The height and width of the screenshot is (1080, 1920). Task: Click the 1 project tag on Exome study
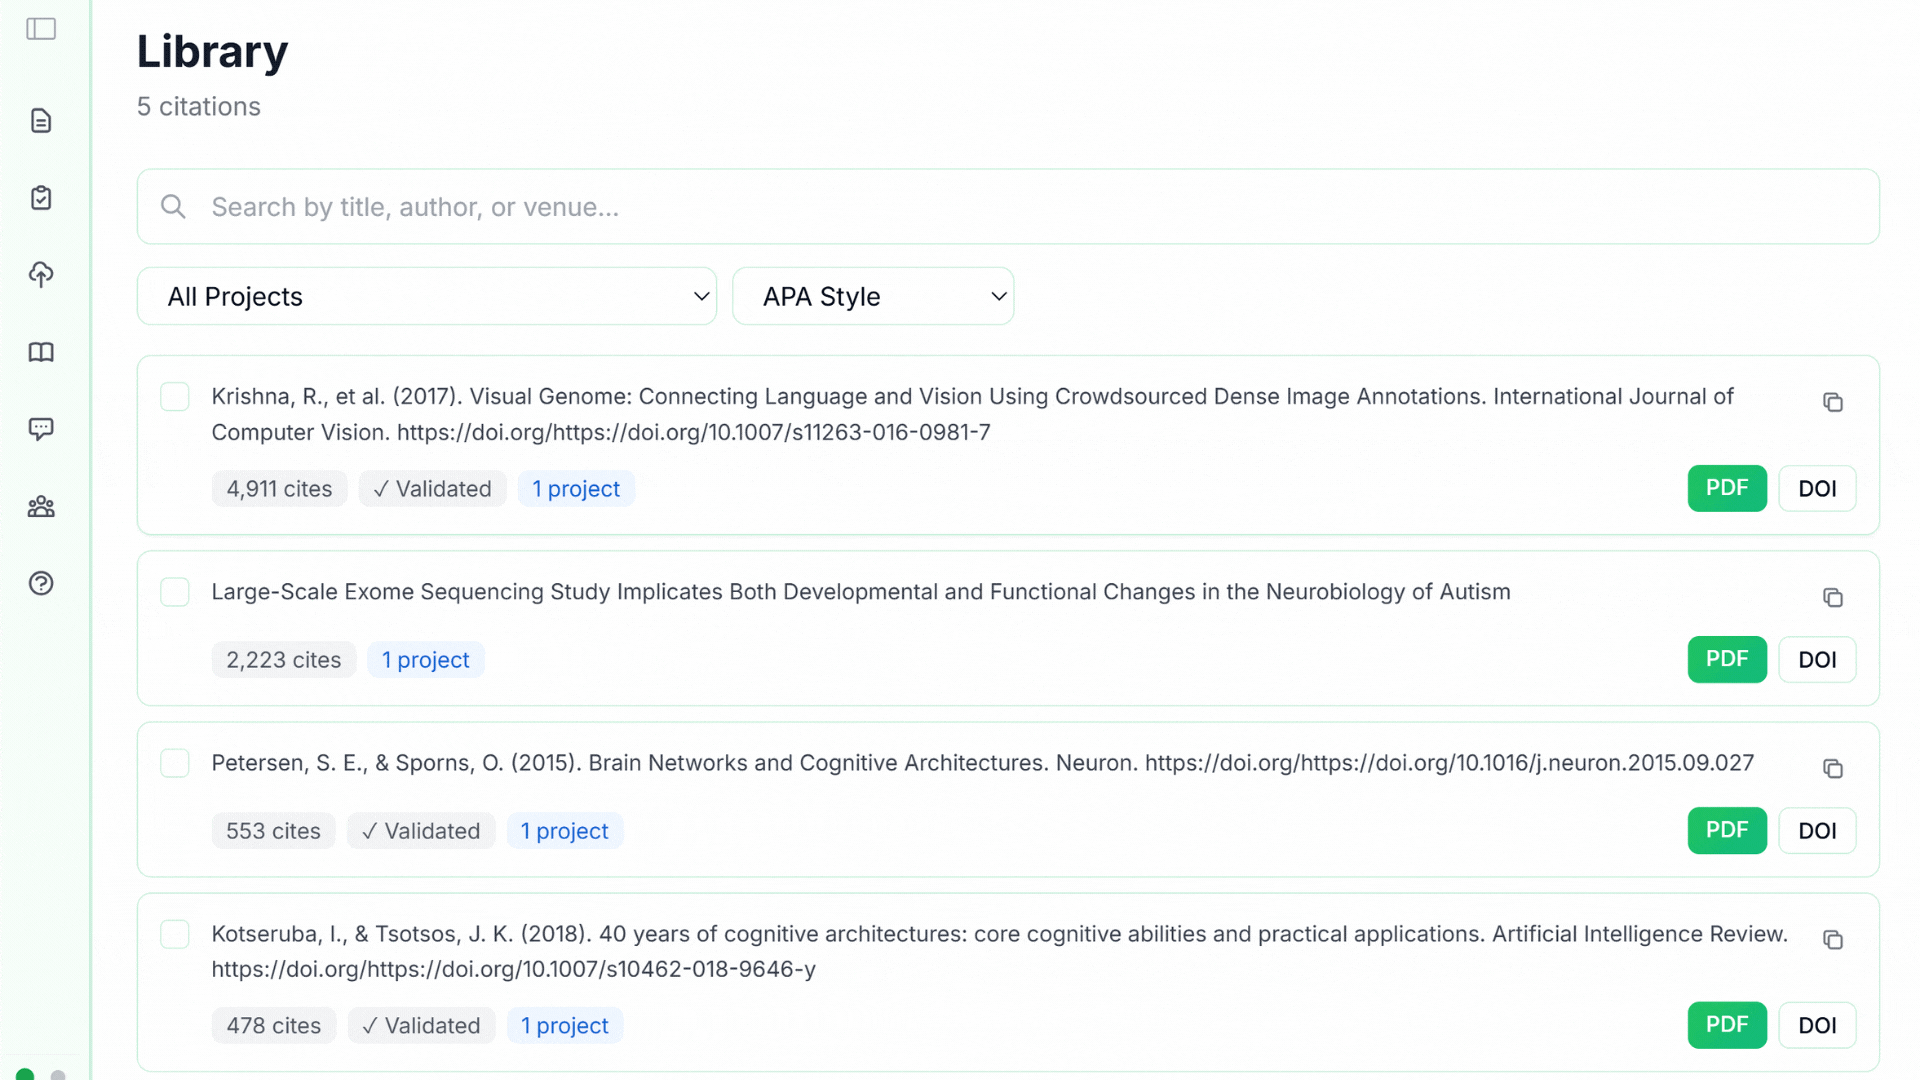pos(425,660)
